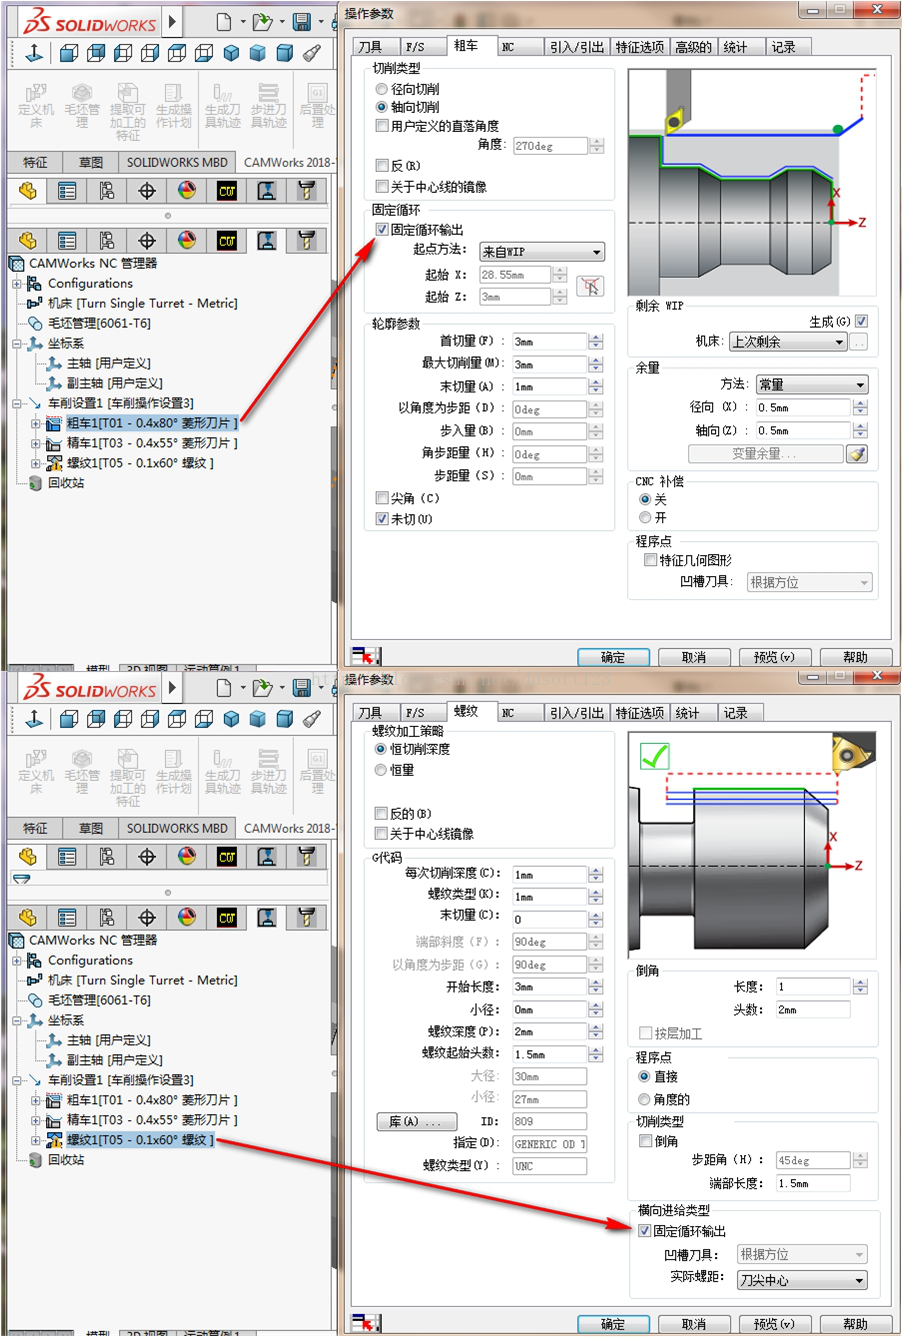Expand Configurations node in tree with highlighted 粗车1
Screen dimensions: 903x1337
point(17,284)
